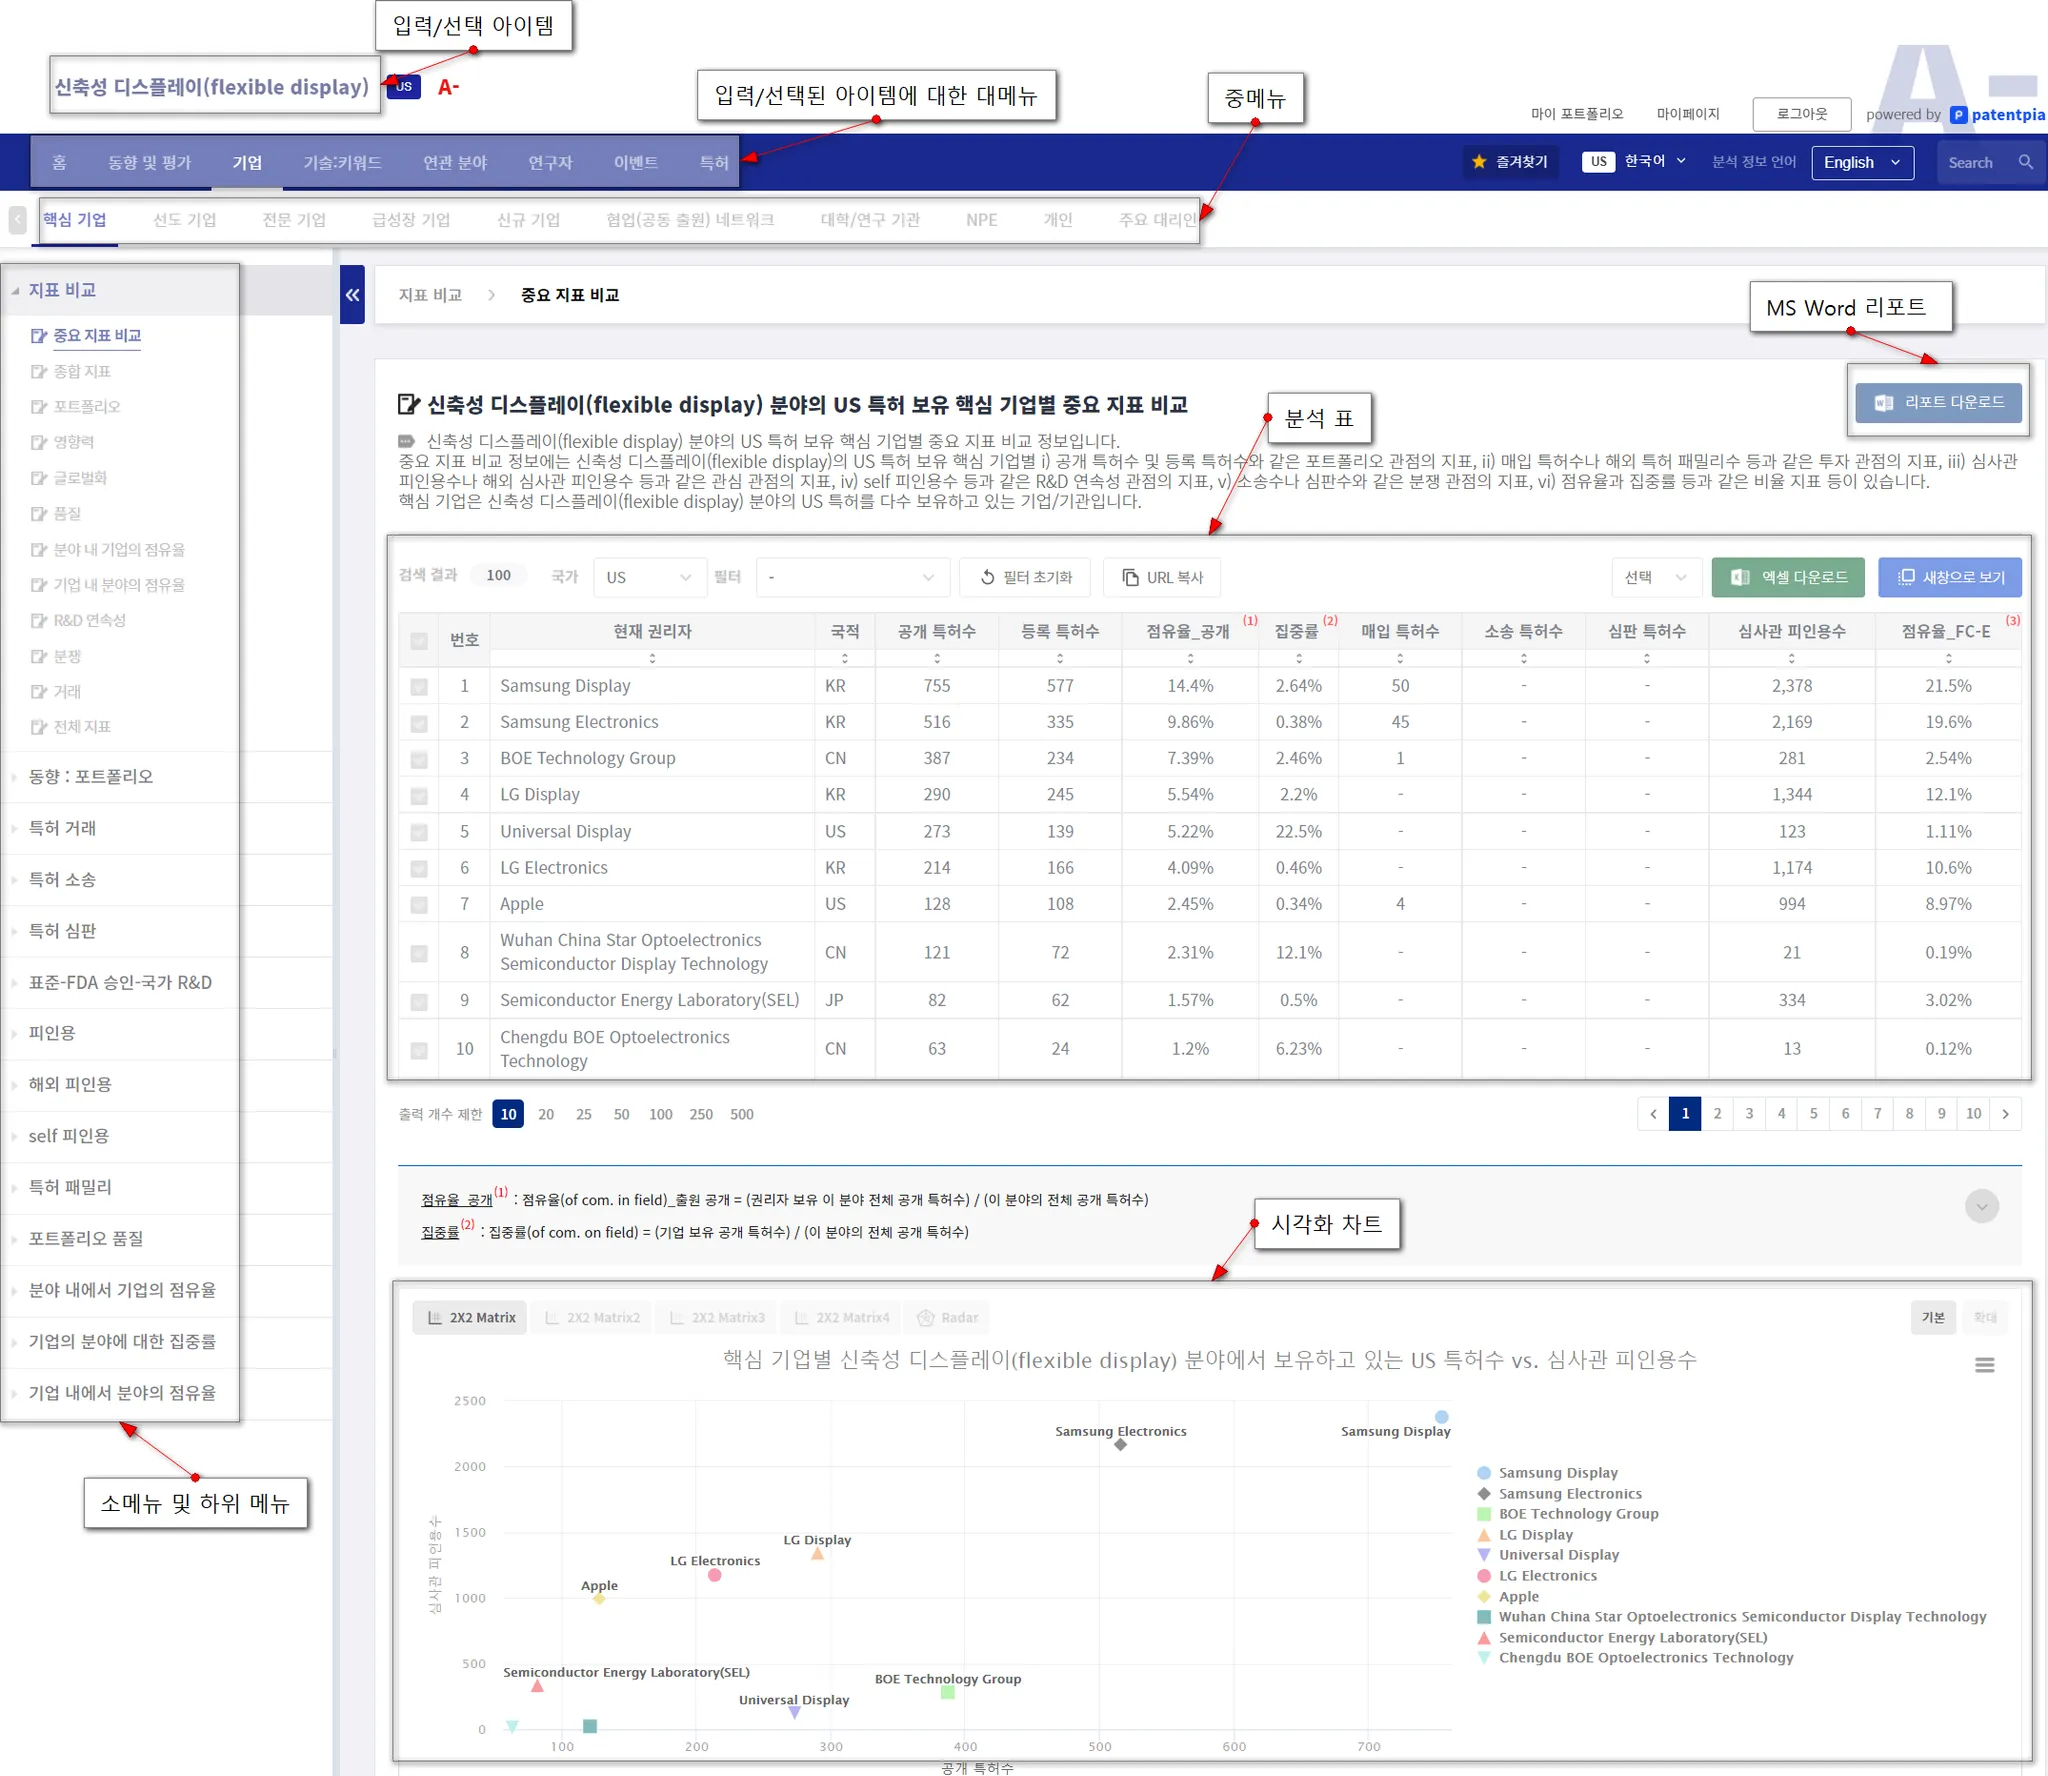Go to next page with arrow icon

pyautogui.click(x=2005, y=1114)
